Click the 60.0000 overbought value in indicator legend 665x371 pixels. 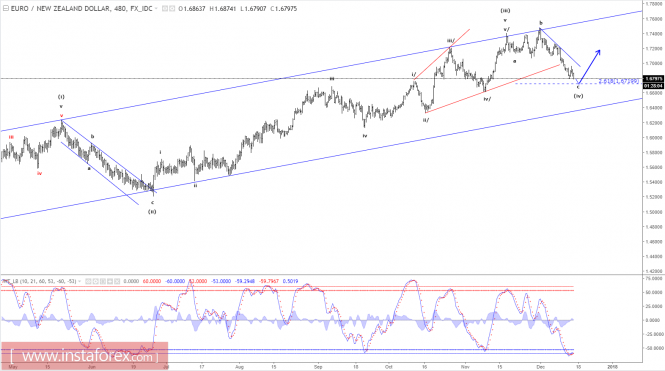tap(151, 281)
